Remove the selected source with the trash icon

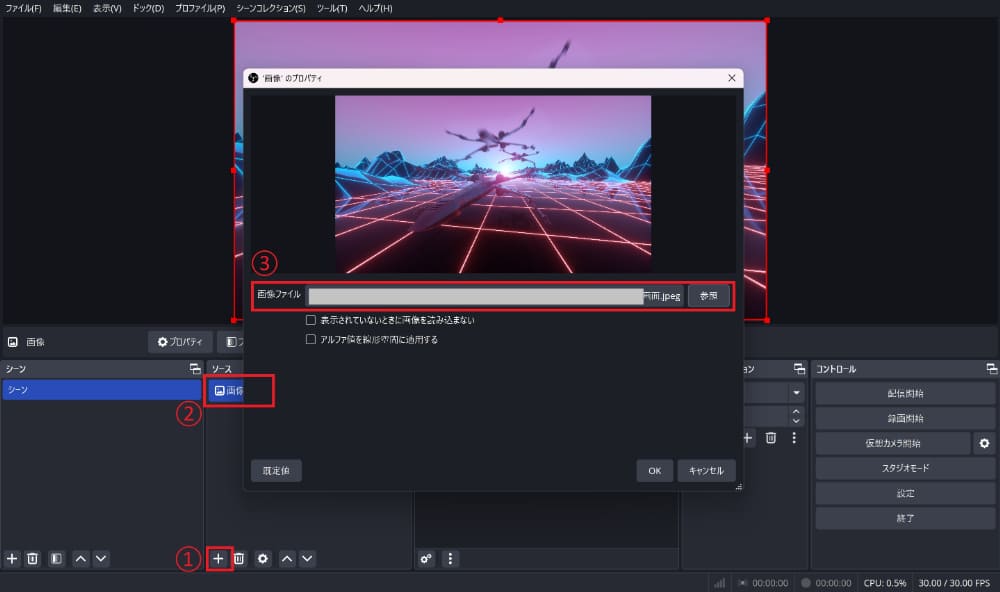pos(239,559)
